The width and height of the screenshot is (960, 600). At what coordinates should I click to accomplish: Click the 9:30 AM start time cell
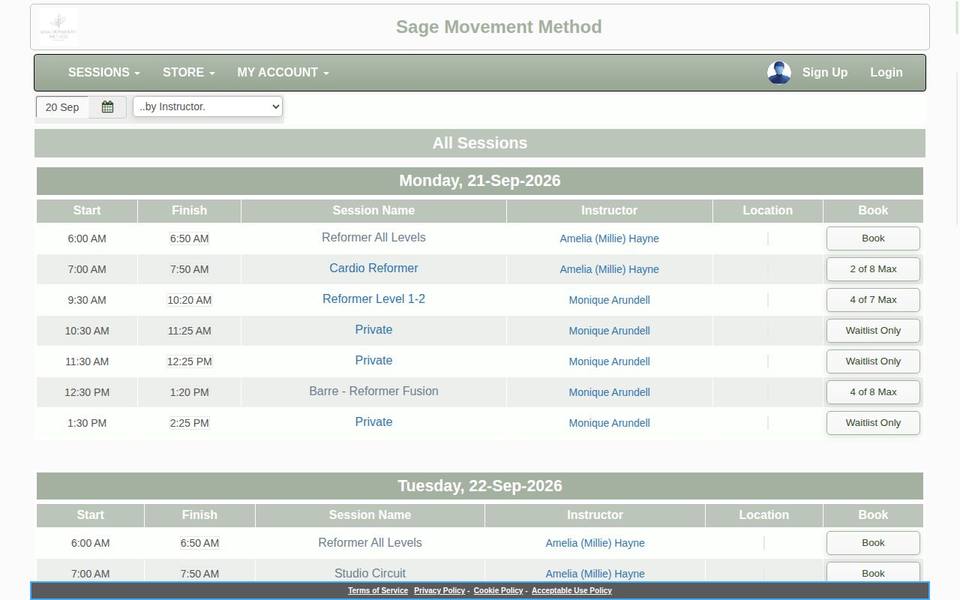tap(87, 300)
